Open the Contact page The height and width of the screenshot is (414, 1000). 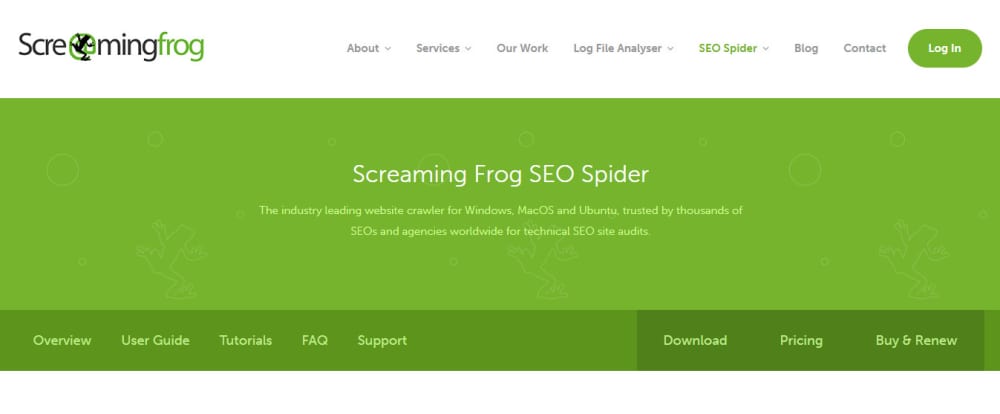[x=865, y=48]
